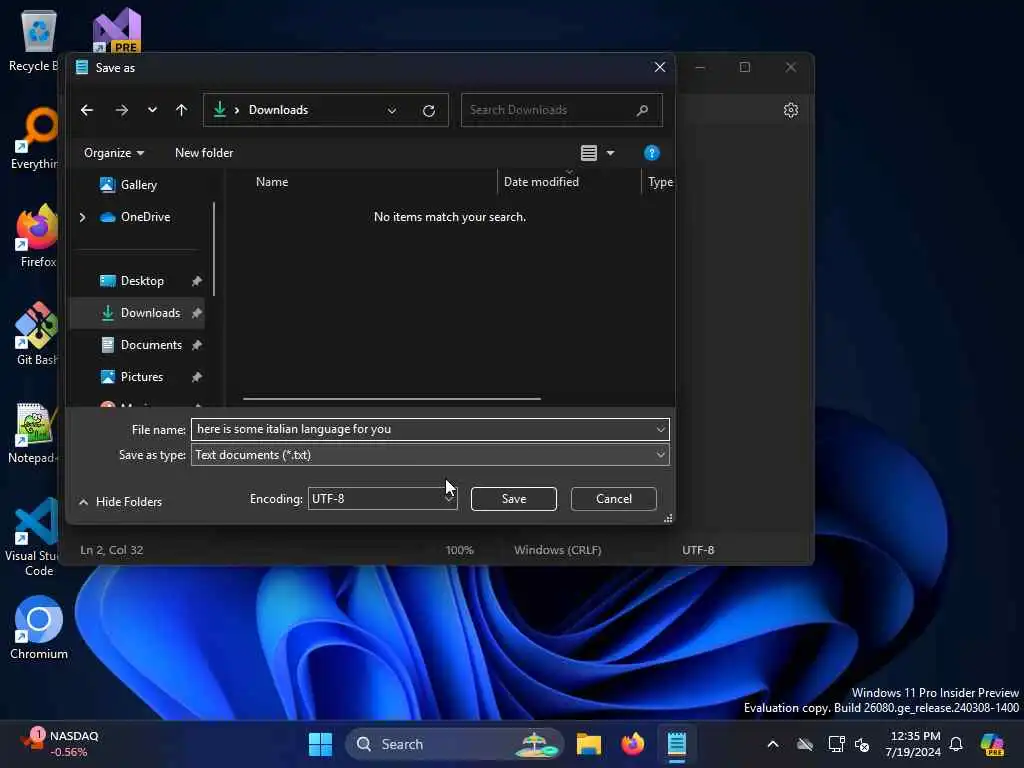Go forward in Save as dialog
This screenshot has width=1024, height=768.
tap(121, 110)
